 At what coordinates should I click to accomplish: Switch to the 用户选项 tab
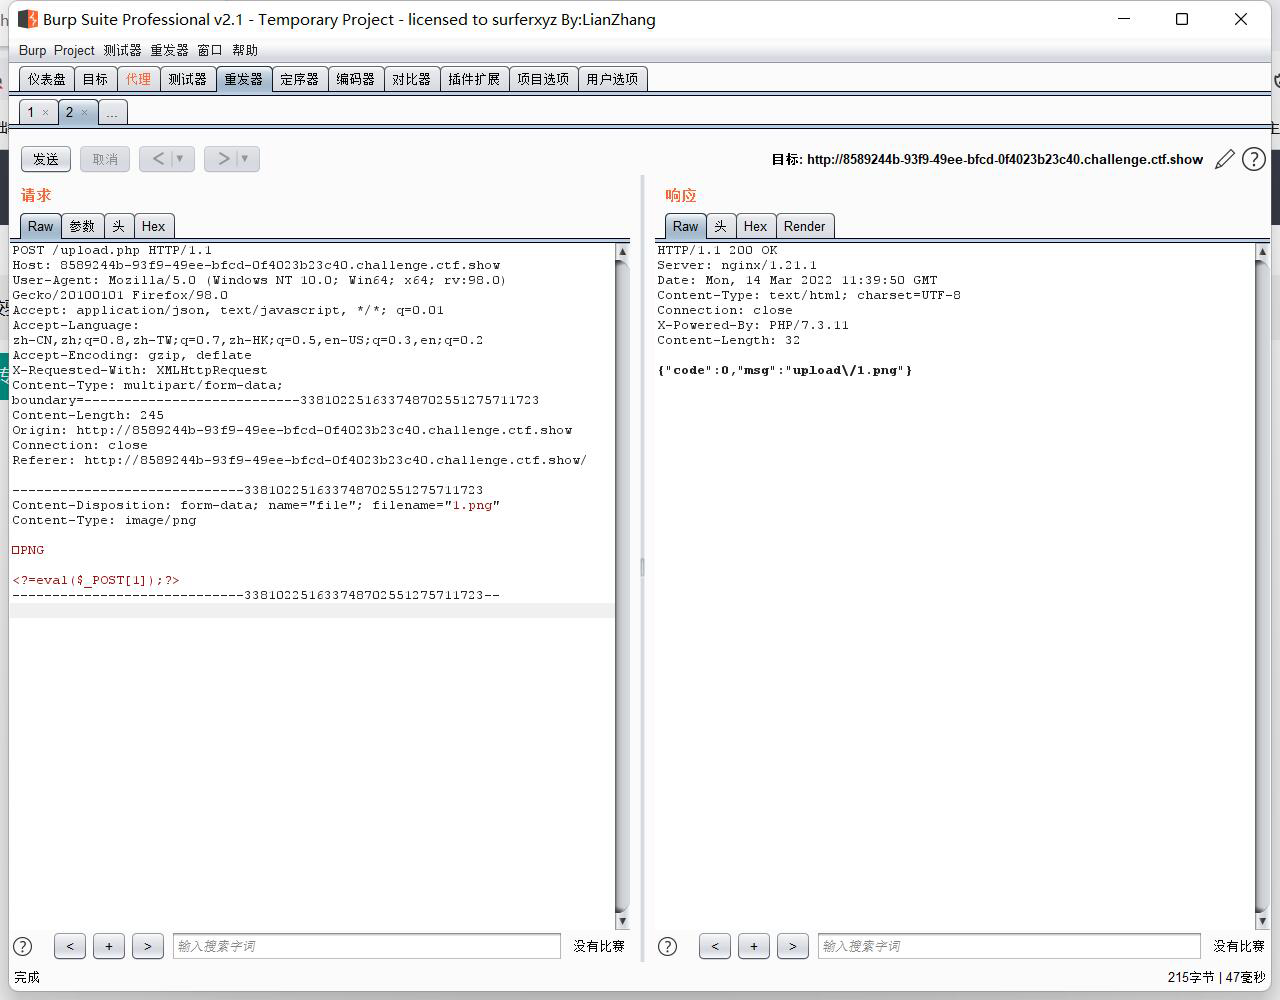point(612,79)
